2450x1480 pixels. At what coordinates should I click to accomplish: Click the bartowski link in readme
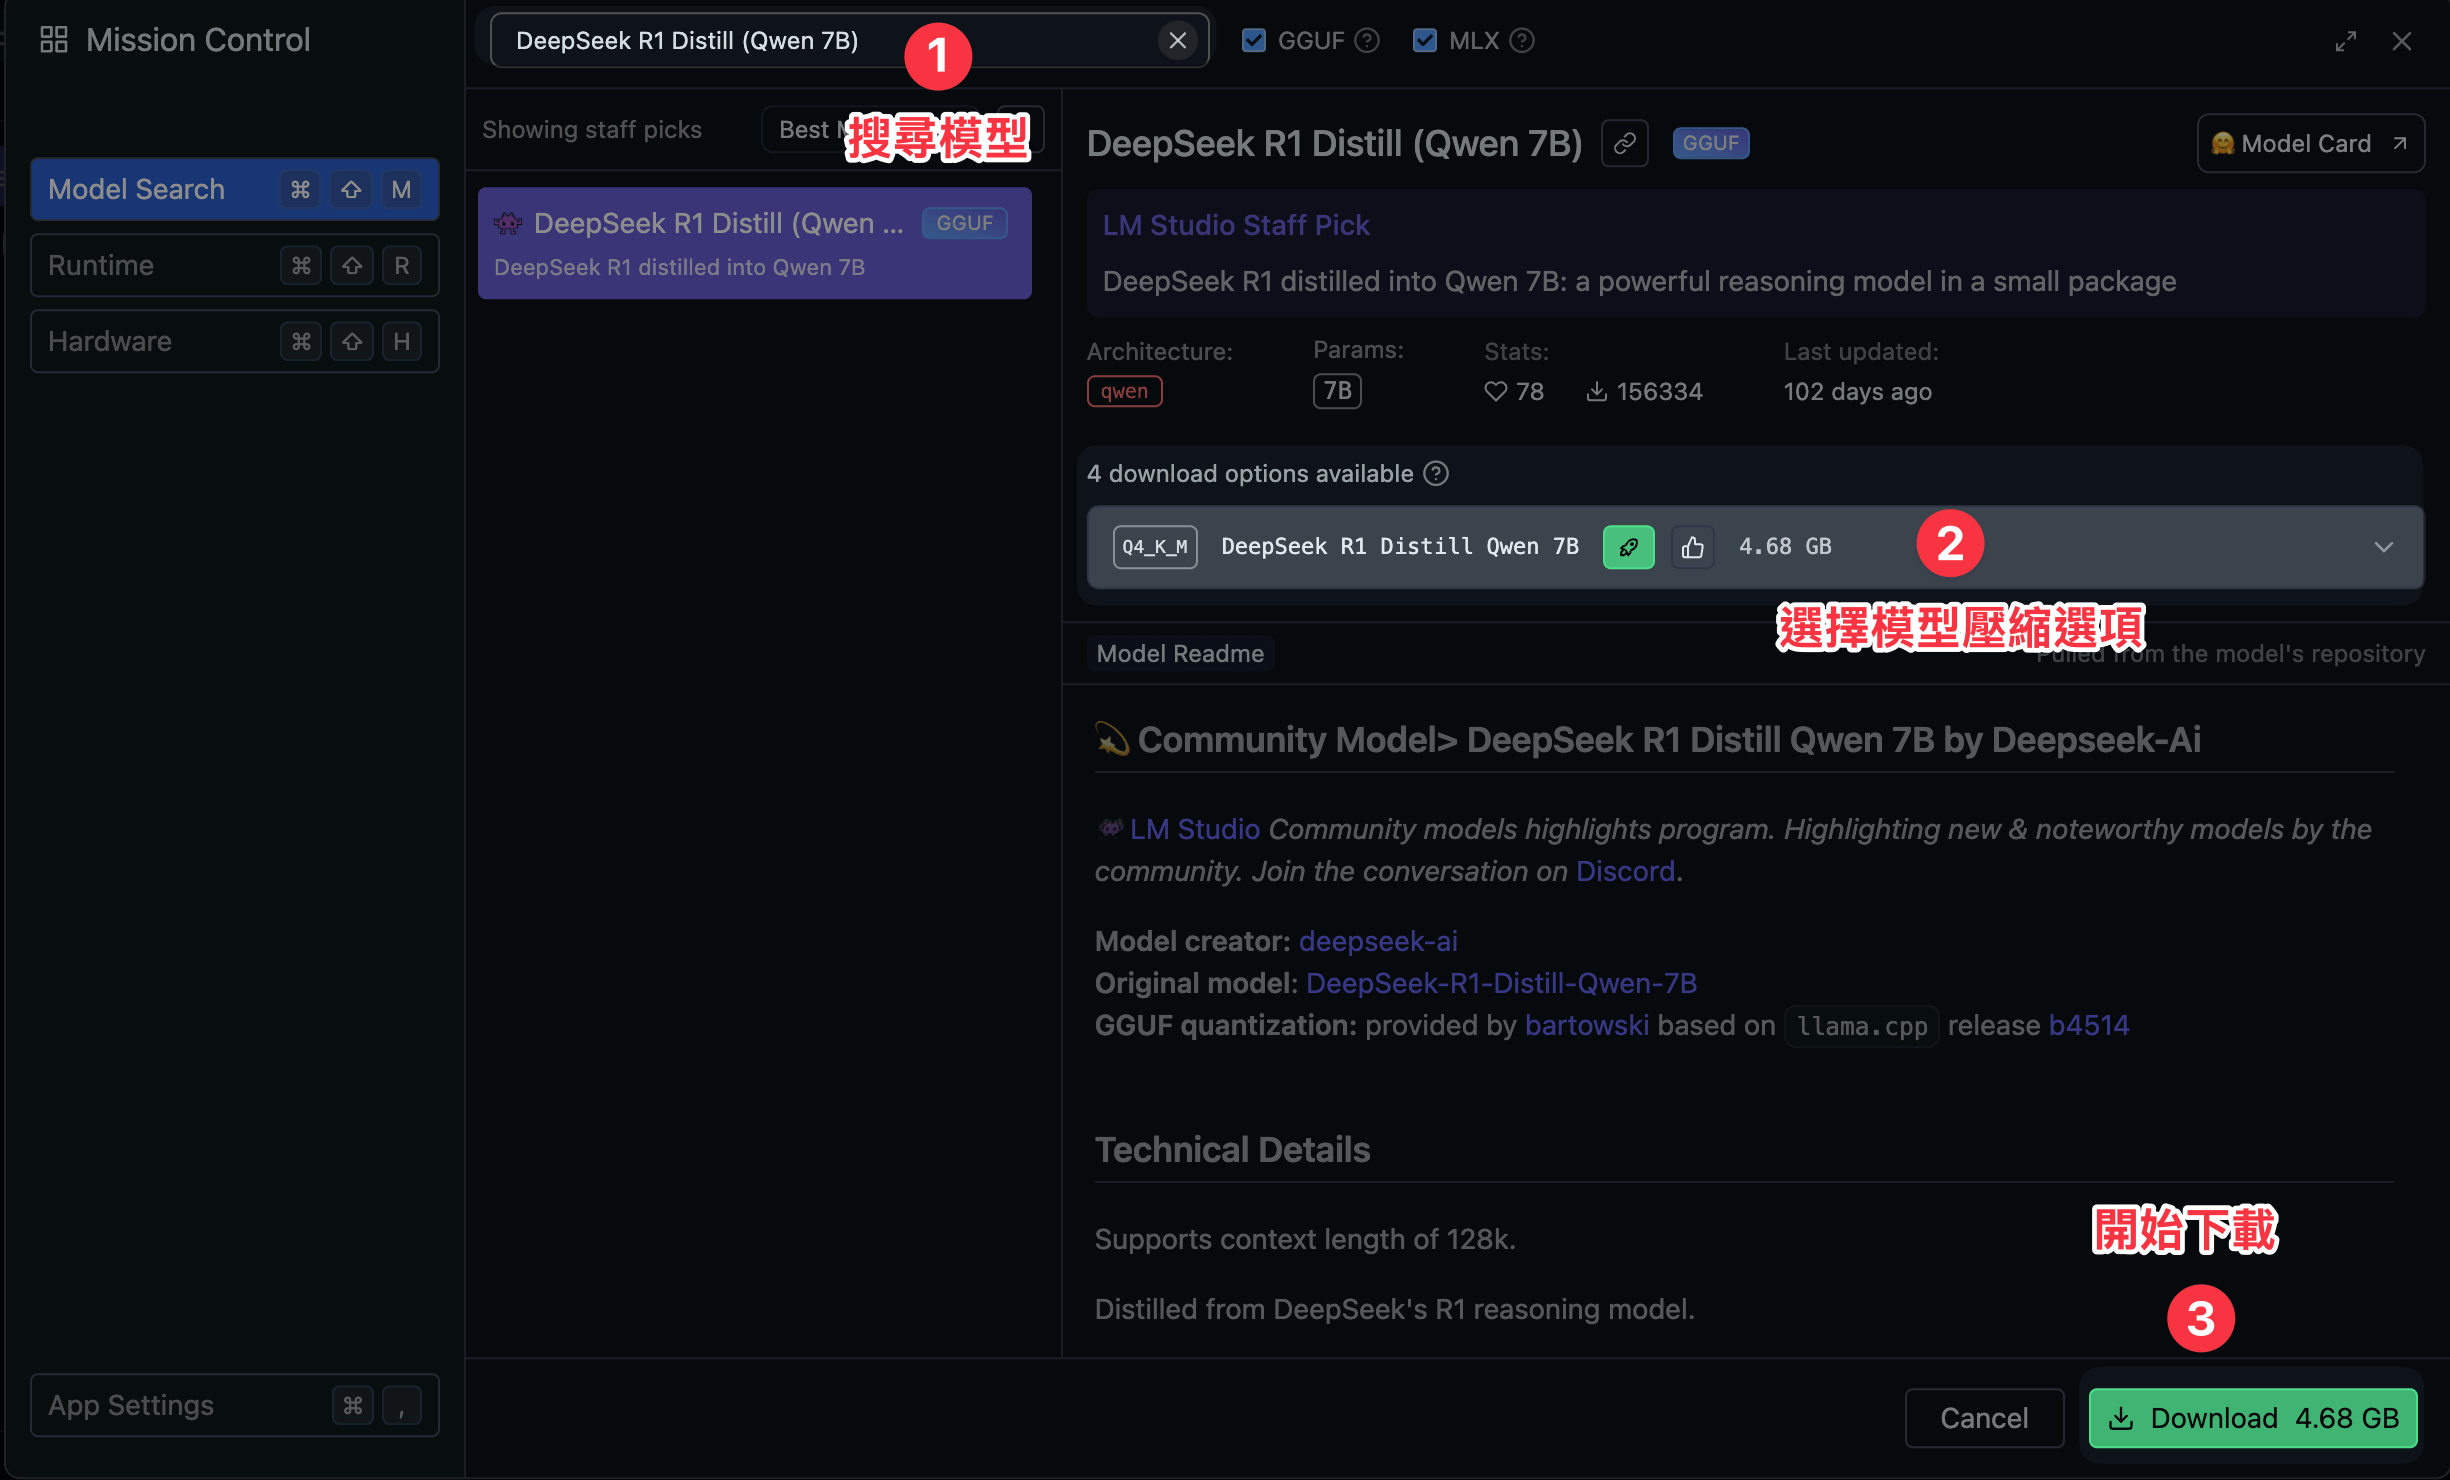tap(1586, 1025)
